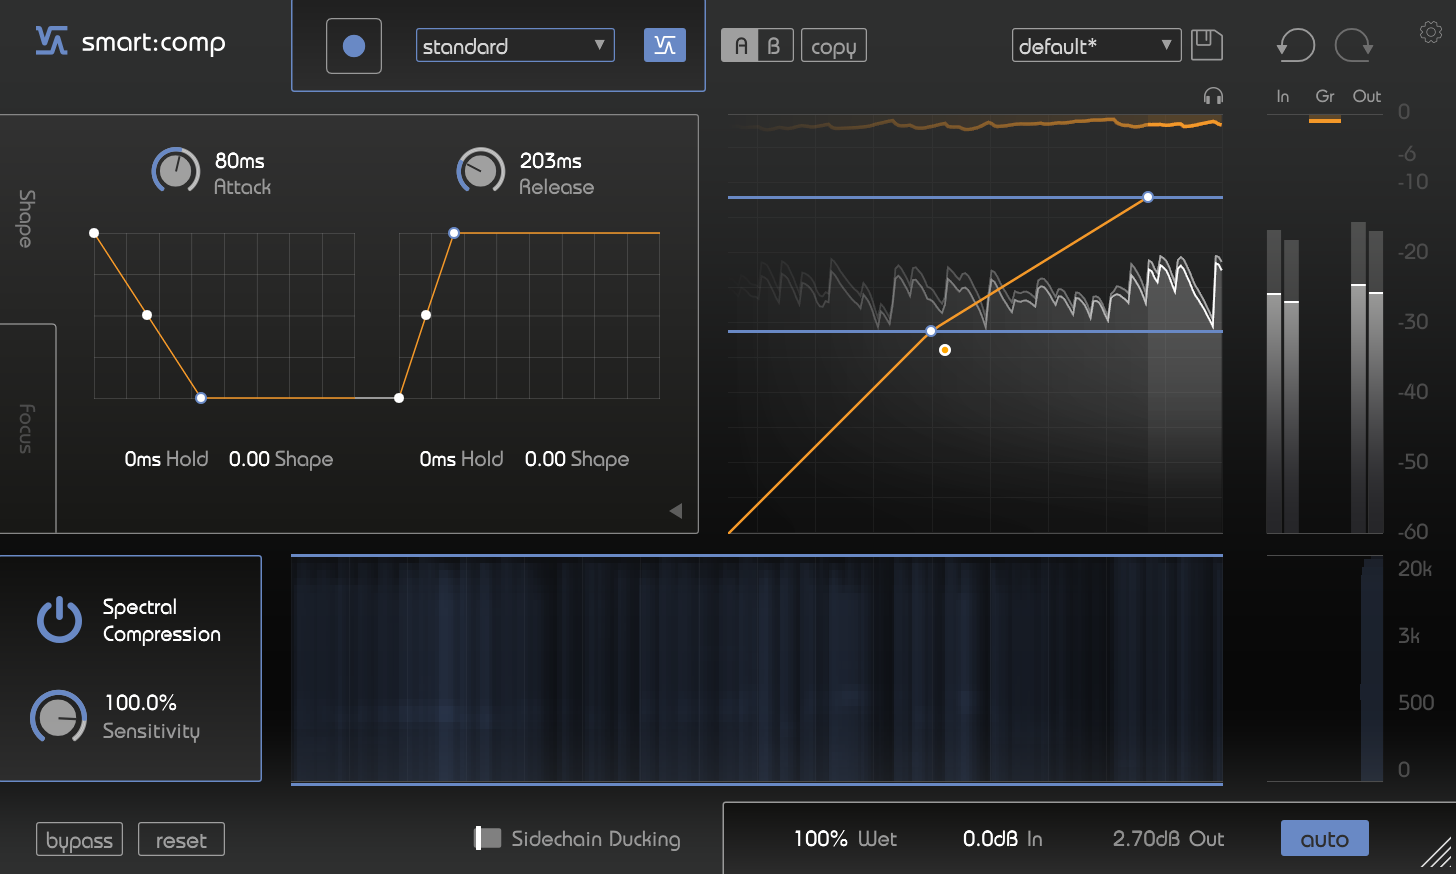Image resolution: width=1456 pixels, height=874 pixels.
Task: Select release curve start point
Action: tap(399, 398)
